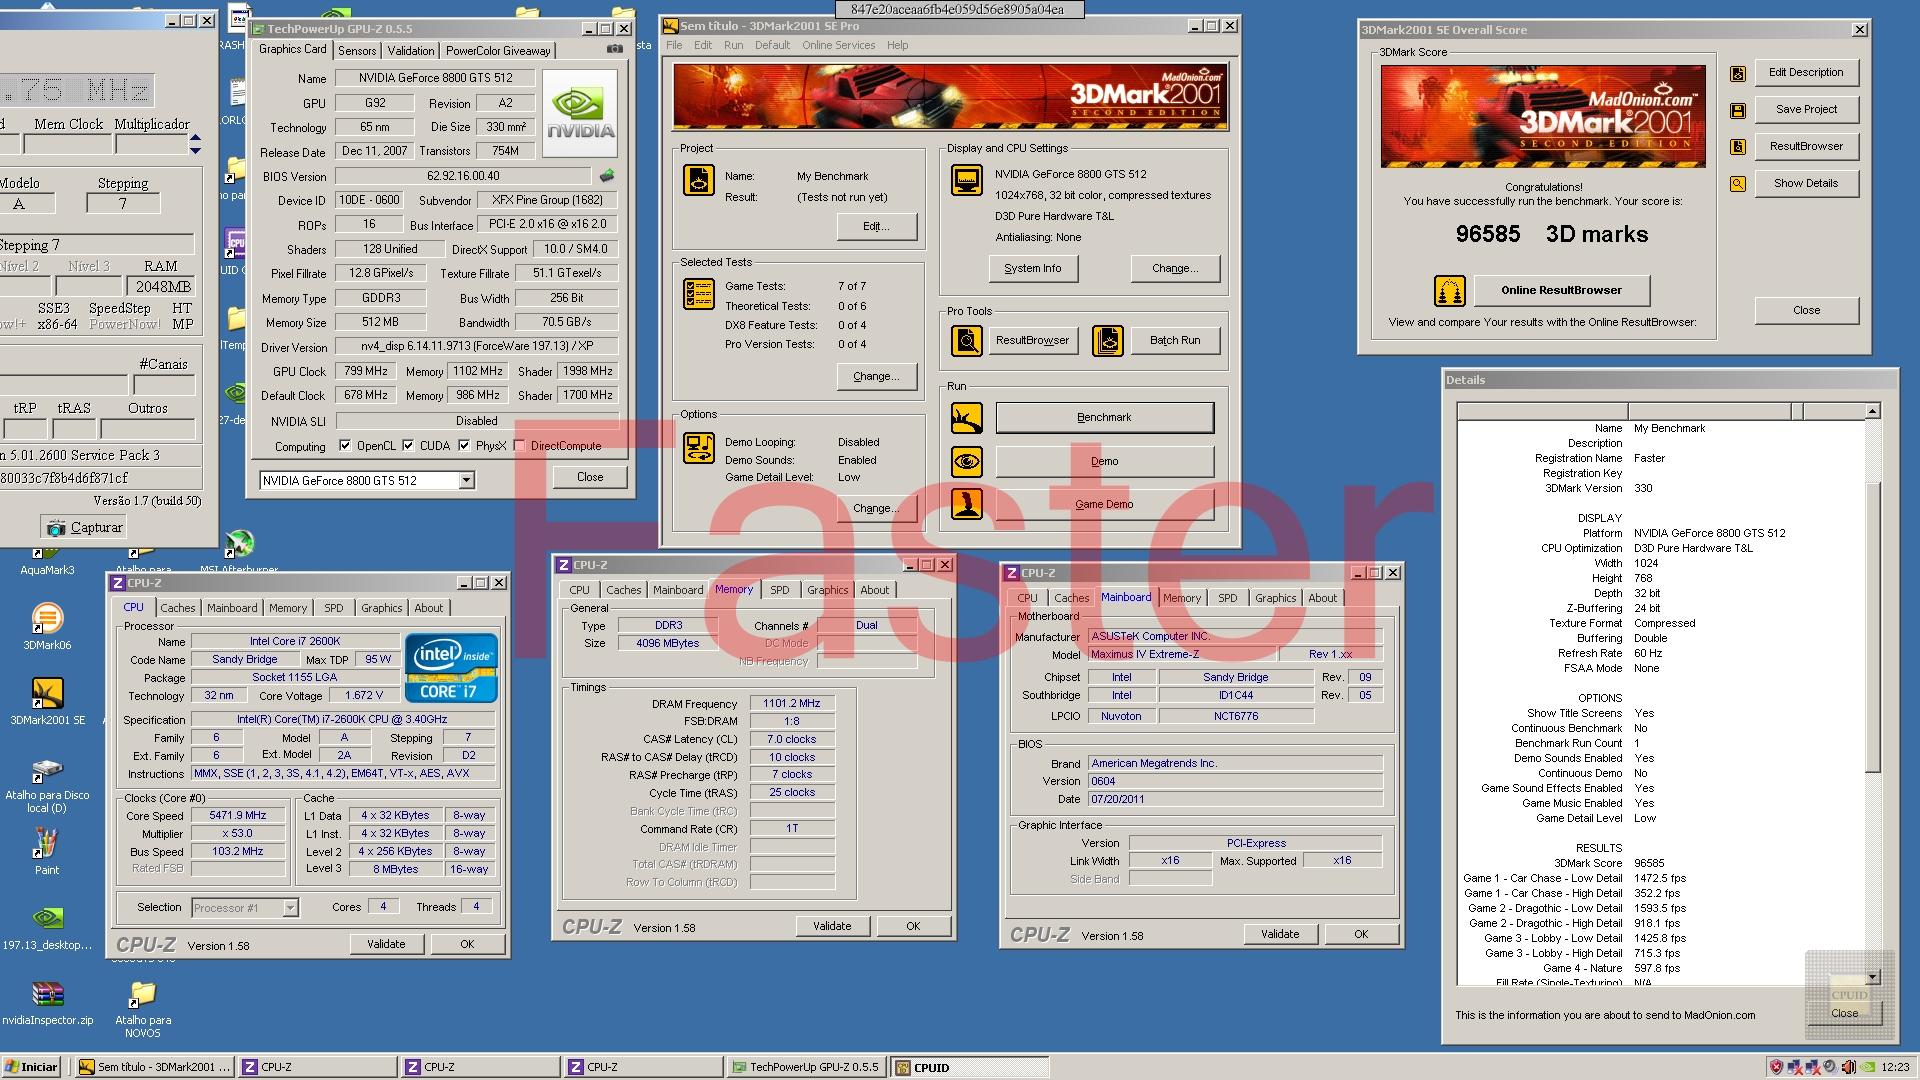
Task: Open the Paint desktop shortcut
Action: pyautogui.click(x=46, y=851)
